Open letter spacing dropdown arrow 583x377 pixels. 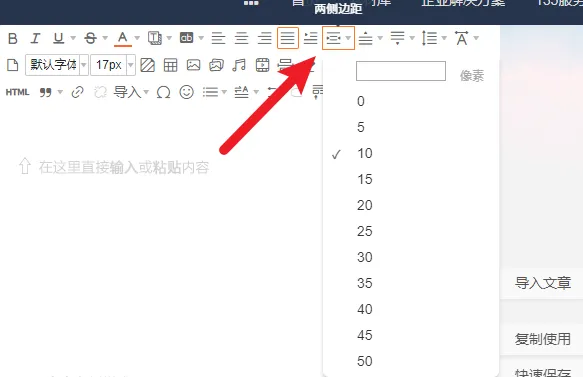click(476, 38)
